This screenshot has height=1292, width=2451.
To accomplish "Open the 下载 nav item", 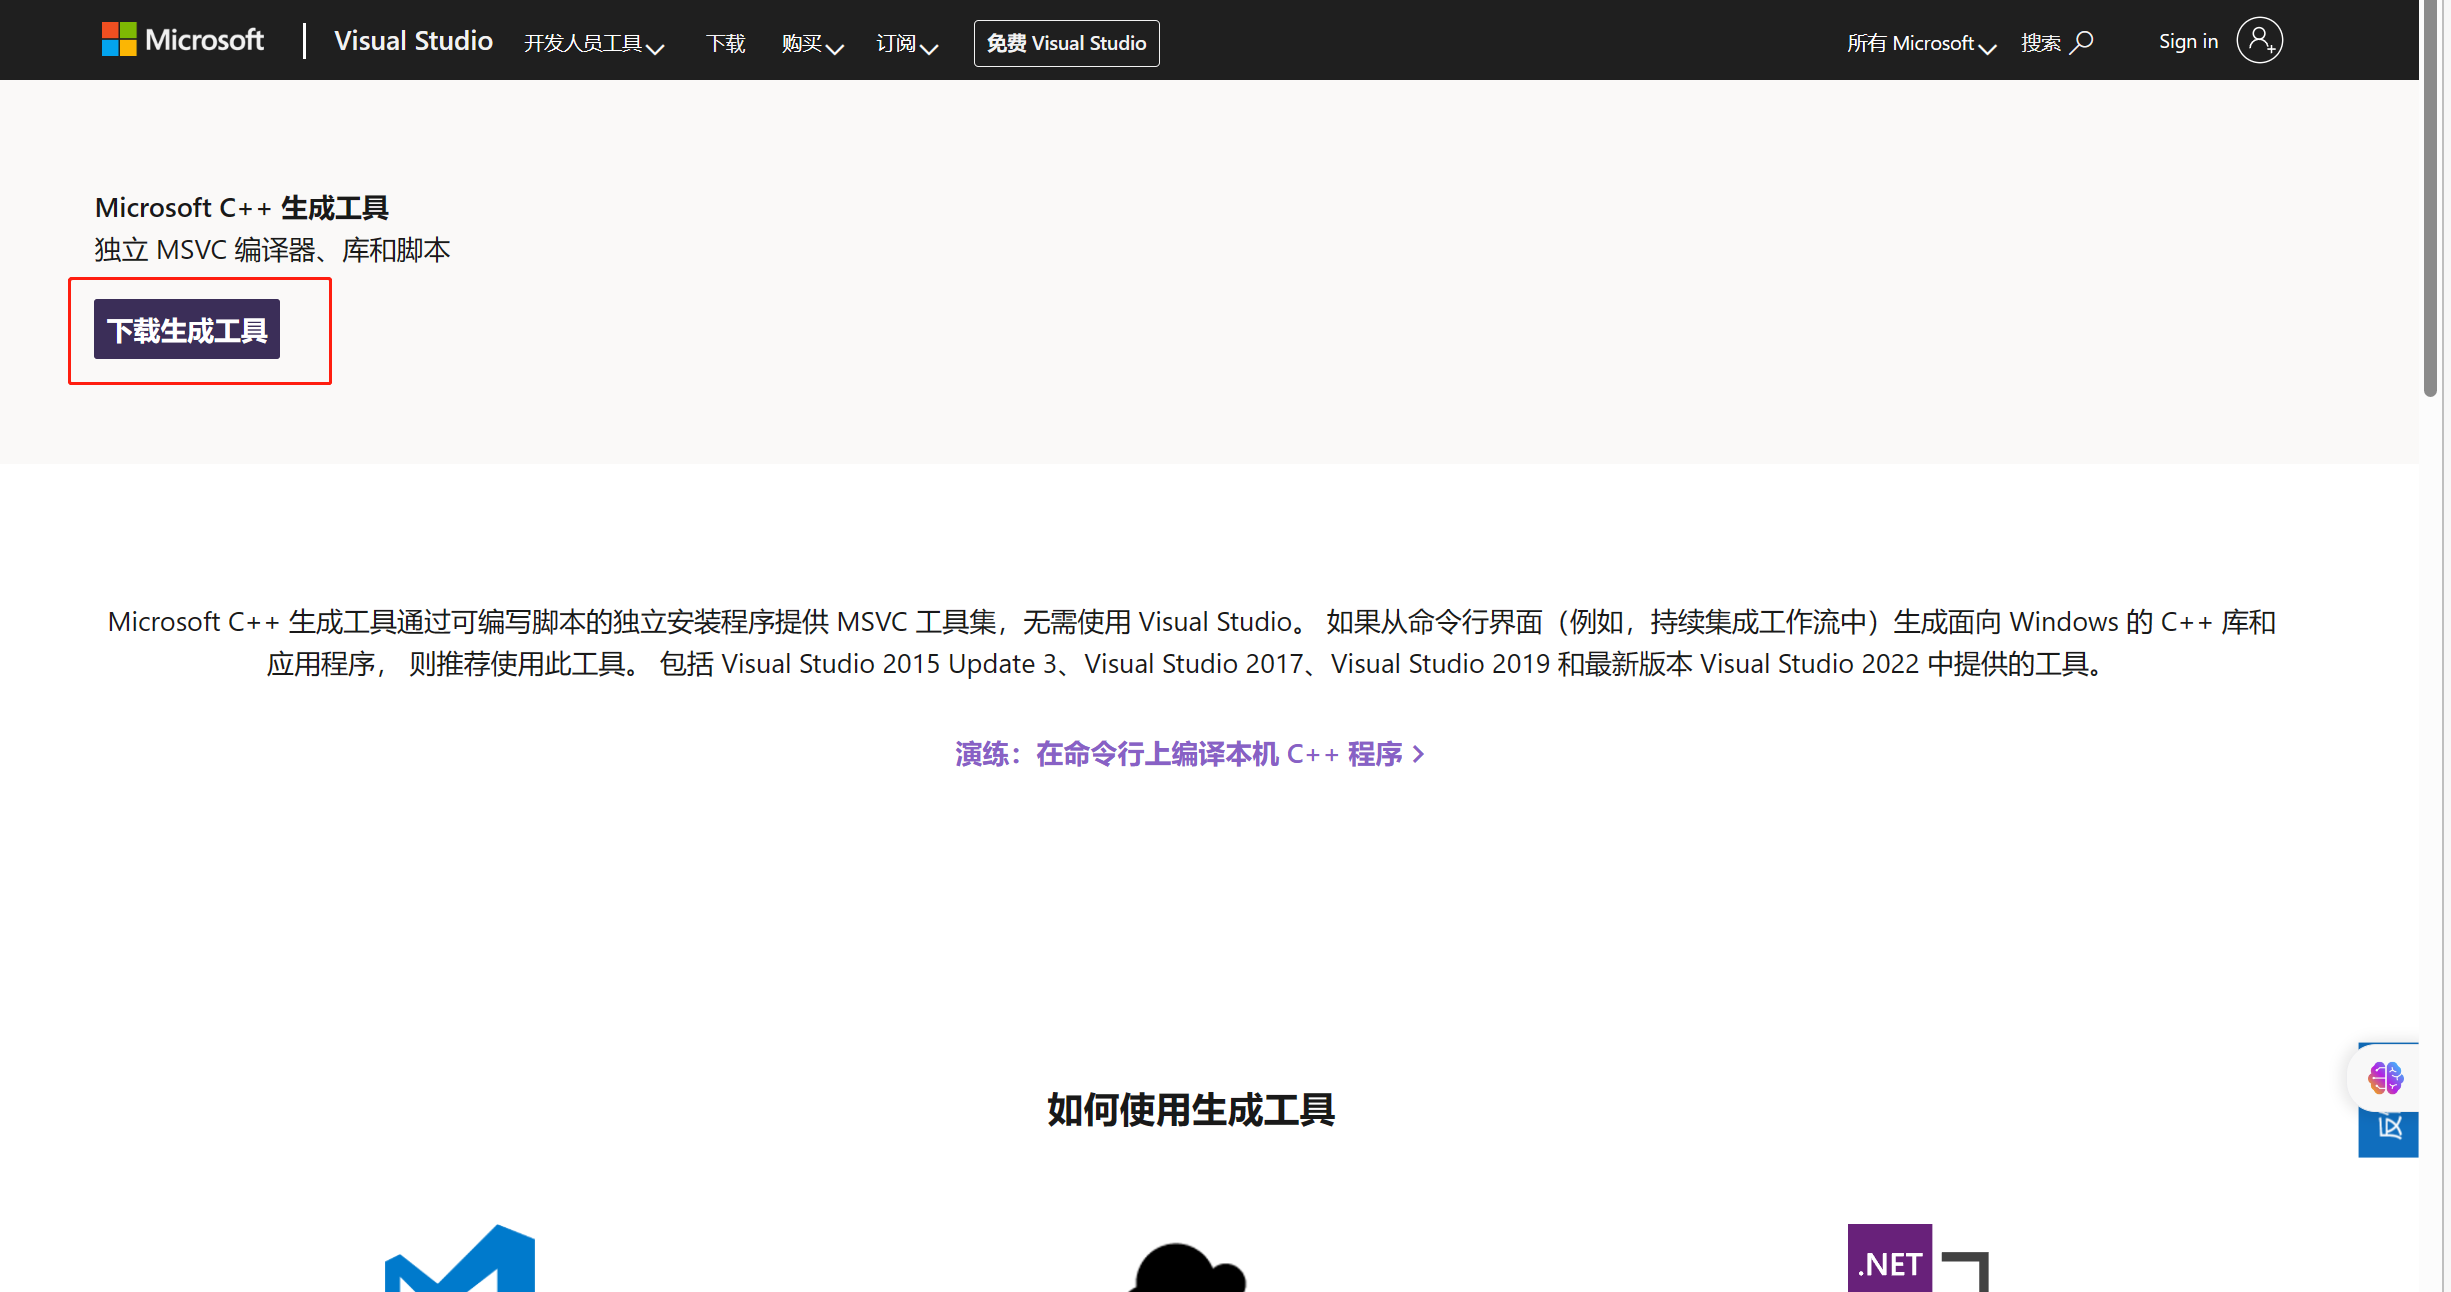I will tap(725, 43).
